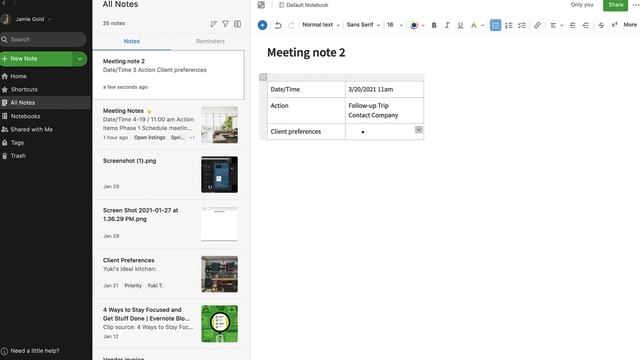Open All Notes in sidebar
The width and height of the screenshot is (640, 360).
[x=45, y=103]
